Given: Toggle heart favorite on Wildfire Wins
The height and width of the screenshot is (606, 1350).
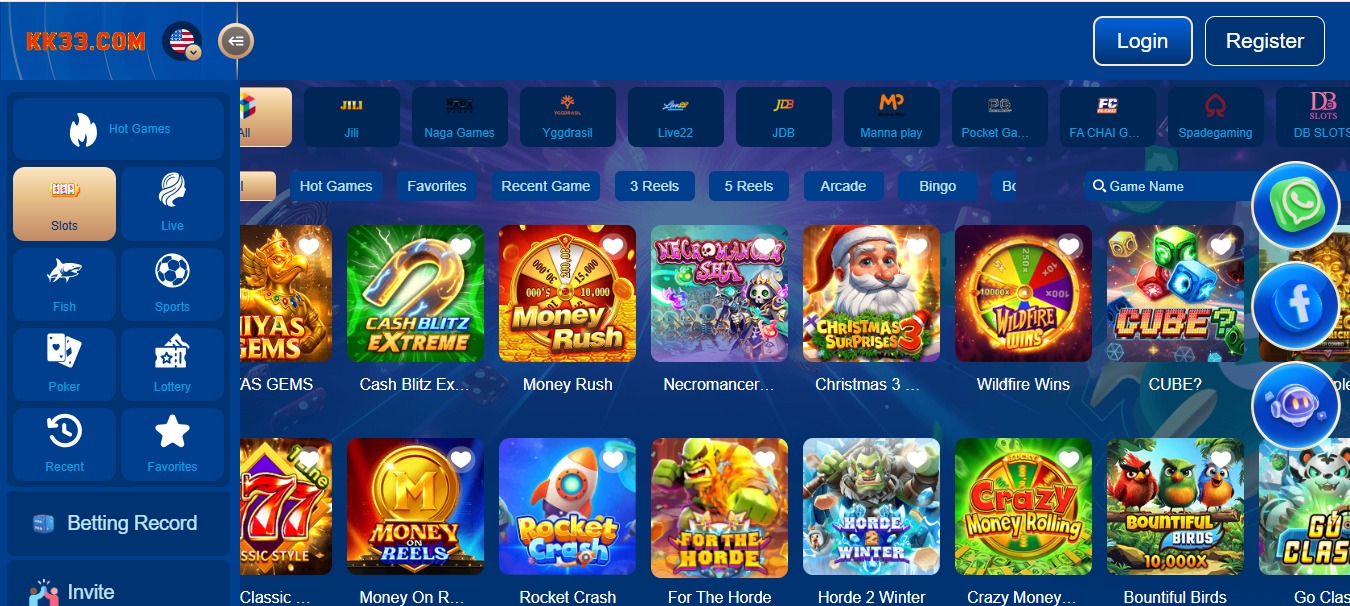Looking at the screenshot, I should 1068,246.
